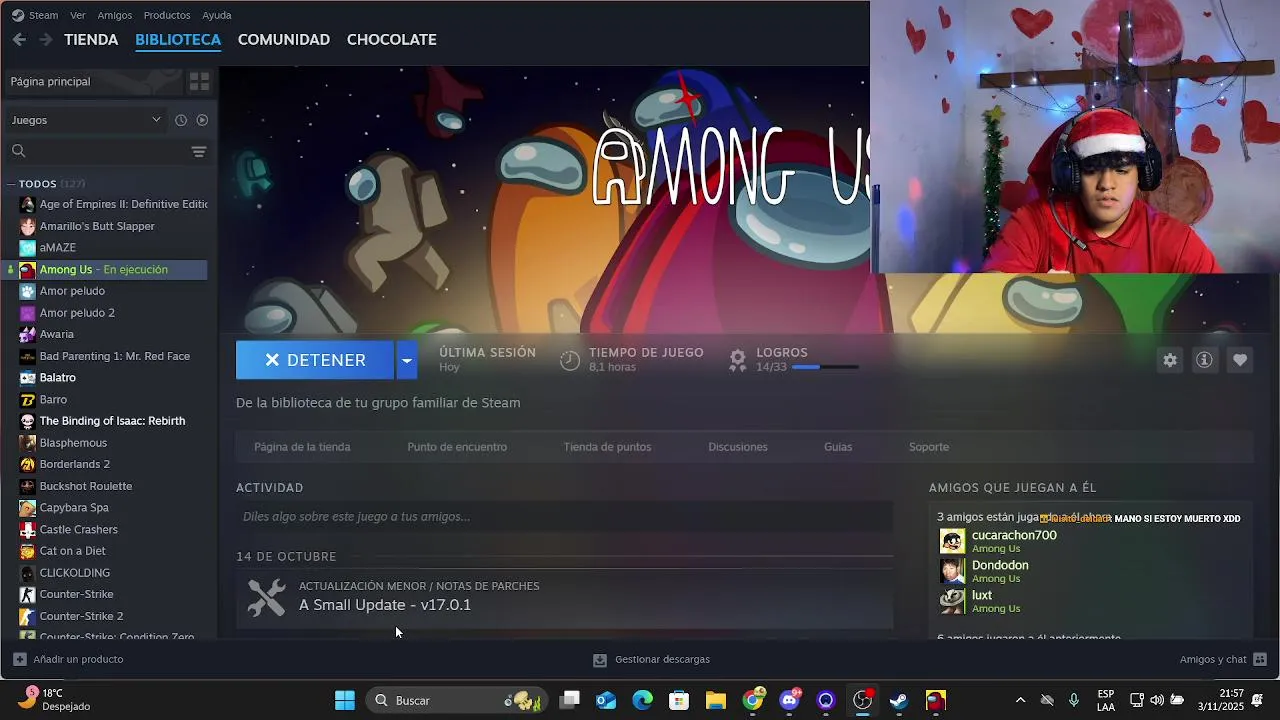
Task: Click the play time clock icon
Action: pos(570,360)
